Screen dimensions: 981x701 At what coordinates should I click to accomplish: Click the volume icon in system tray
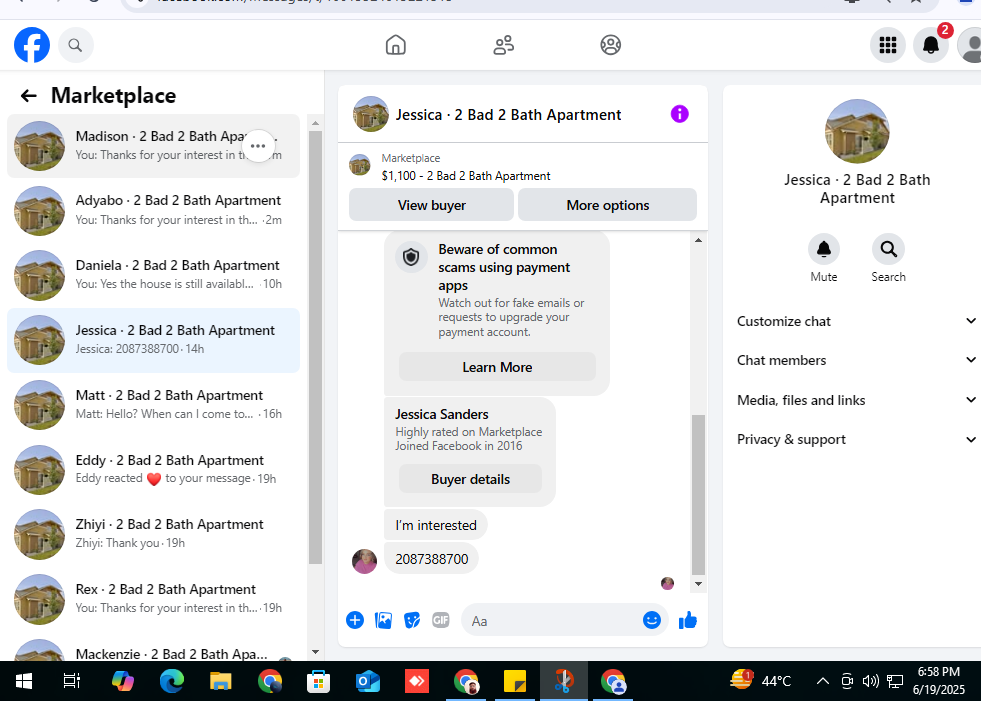870,681
